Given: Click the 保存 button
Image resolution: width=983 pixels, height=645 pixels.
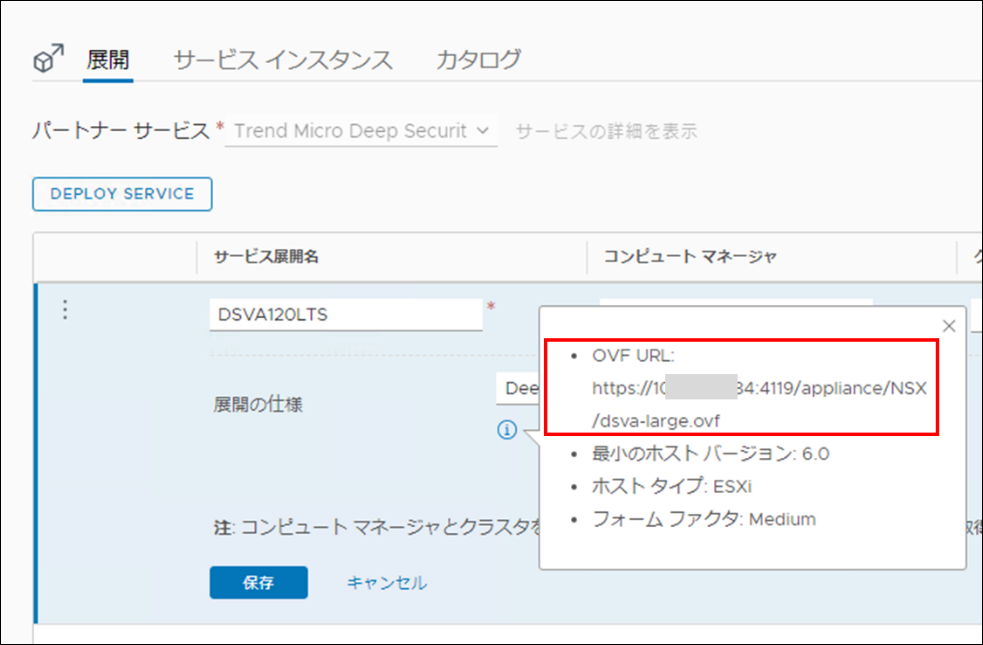Looking at the screenshot, I should point(258,582).
